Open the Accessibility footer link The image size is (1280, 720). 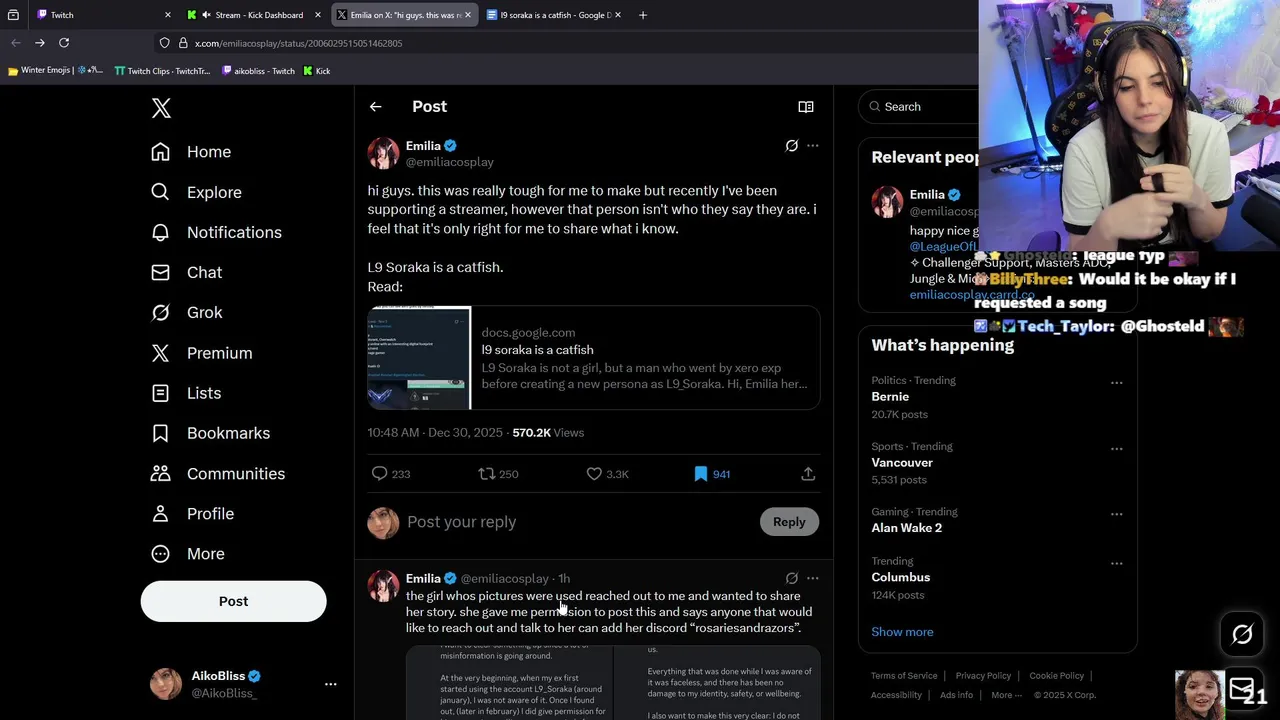tap(896, 695)
